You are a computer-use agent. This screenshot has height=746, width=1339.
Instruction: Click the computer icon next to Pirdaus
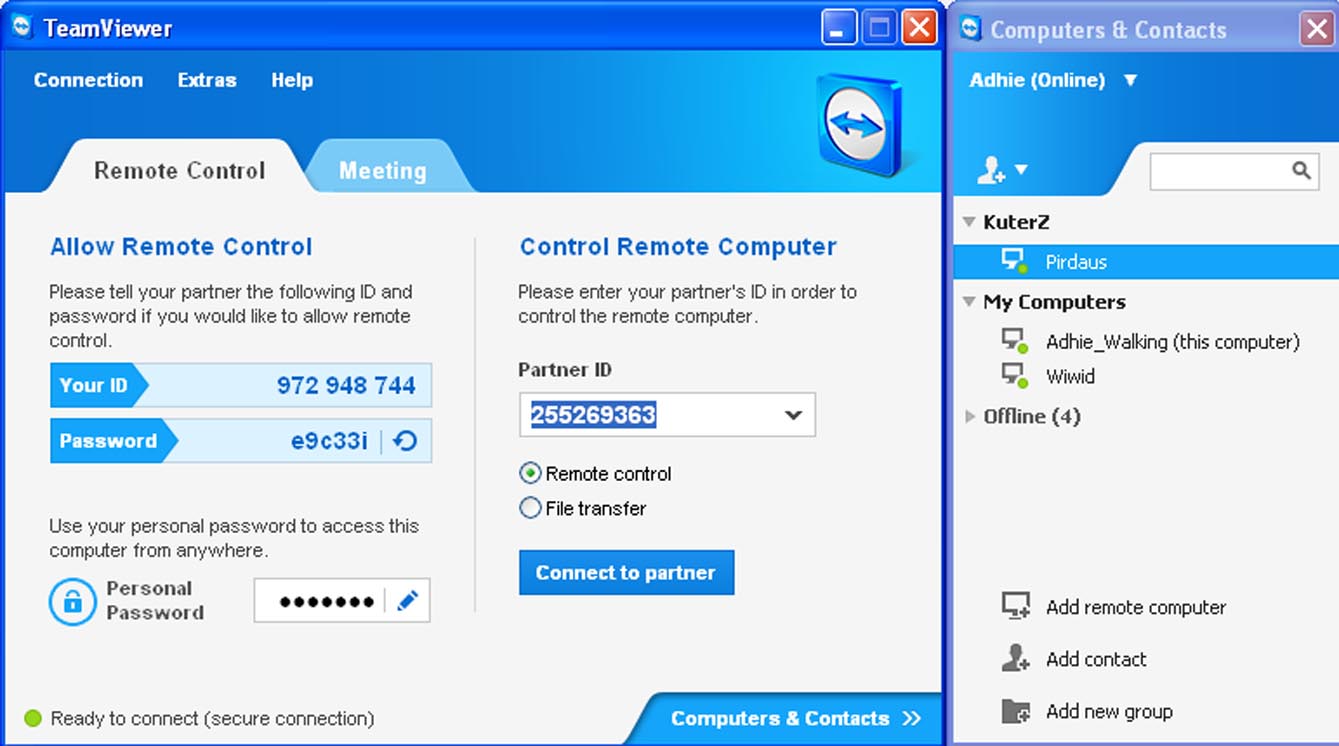pos(1014,262)
